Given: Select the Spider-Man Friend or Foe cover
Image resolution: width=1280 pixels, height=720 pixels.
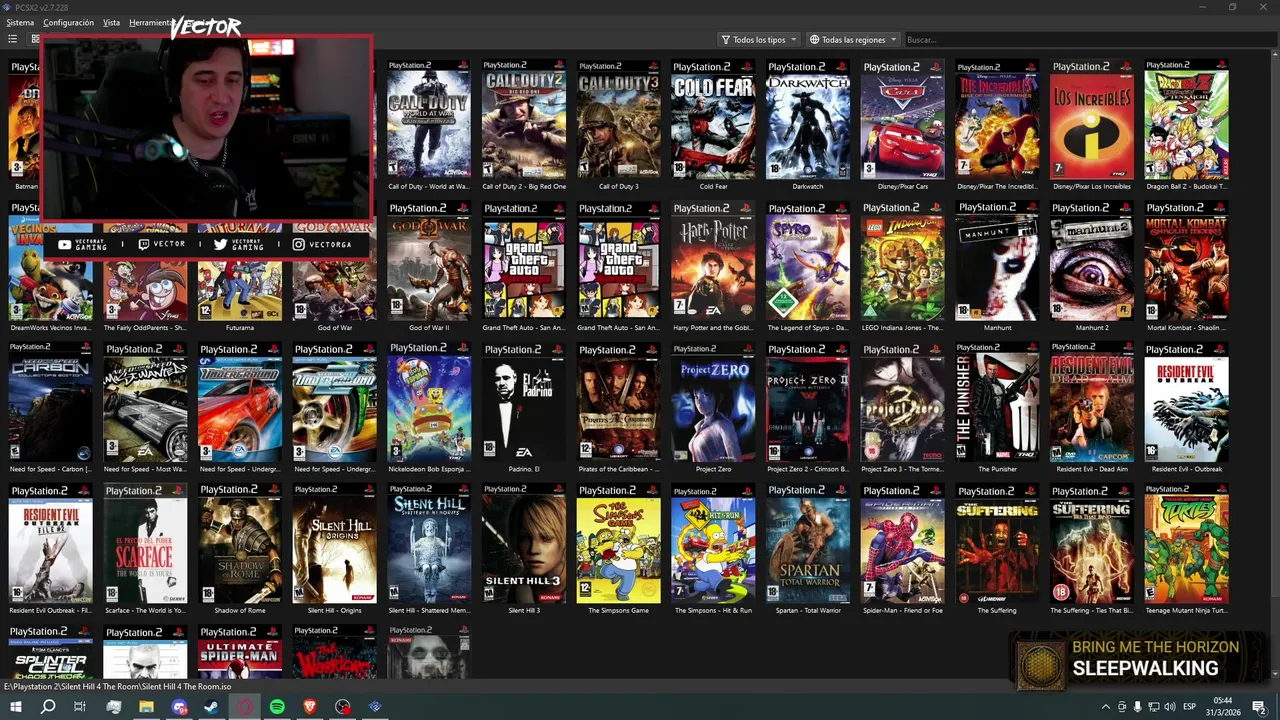Looking at the screenshot, I should [x=902, y=544].
